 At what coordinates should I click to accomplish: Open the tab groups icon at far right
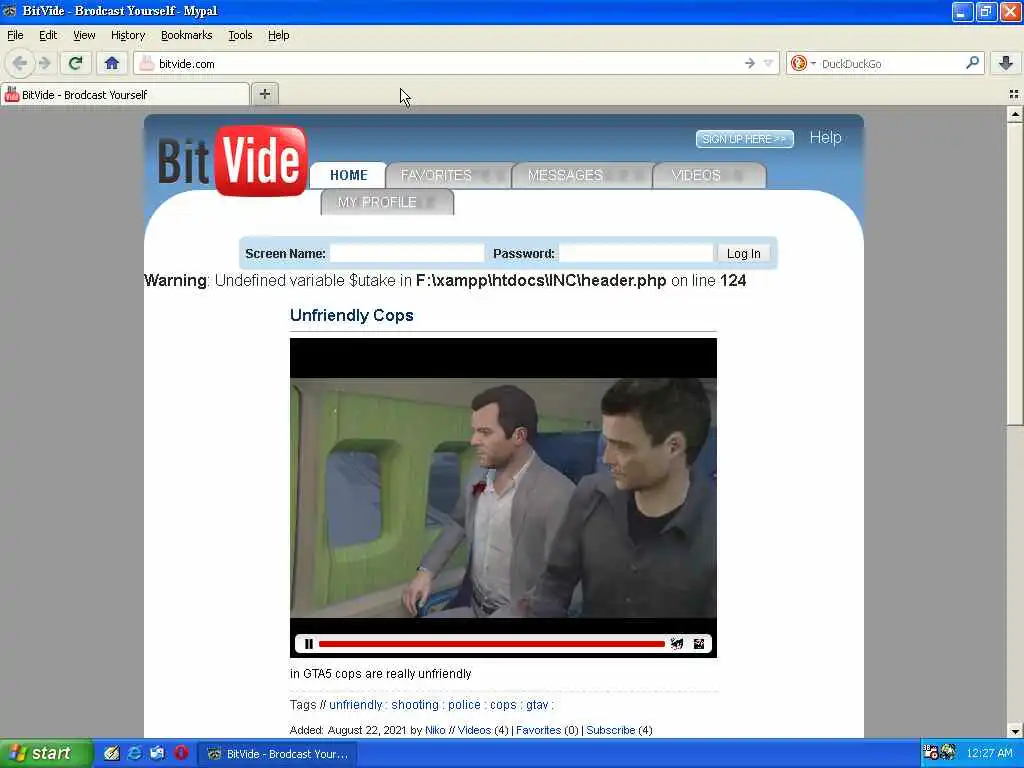(x=1014, y=95)
